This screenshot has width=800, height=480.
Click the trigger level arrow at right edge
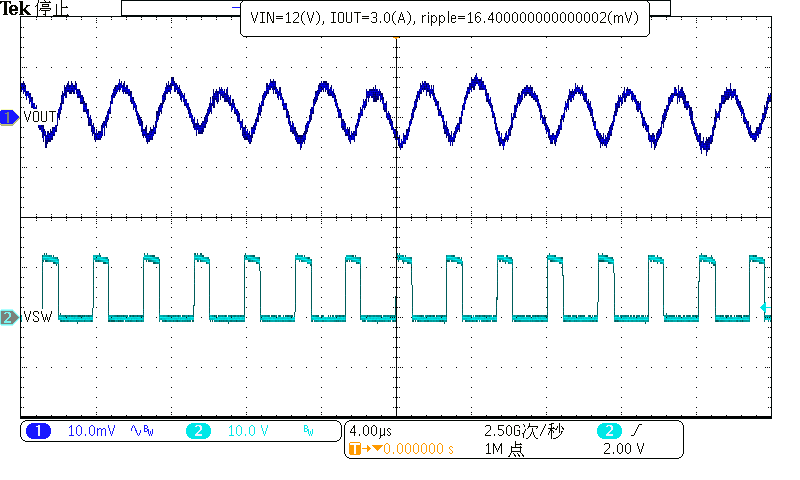[x=766, y=307]
